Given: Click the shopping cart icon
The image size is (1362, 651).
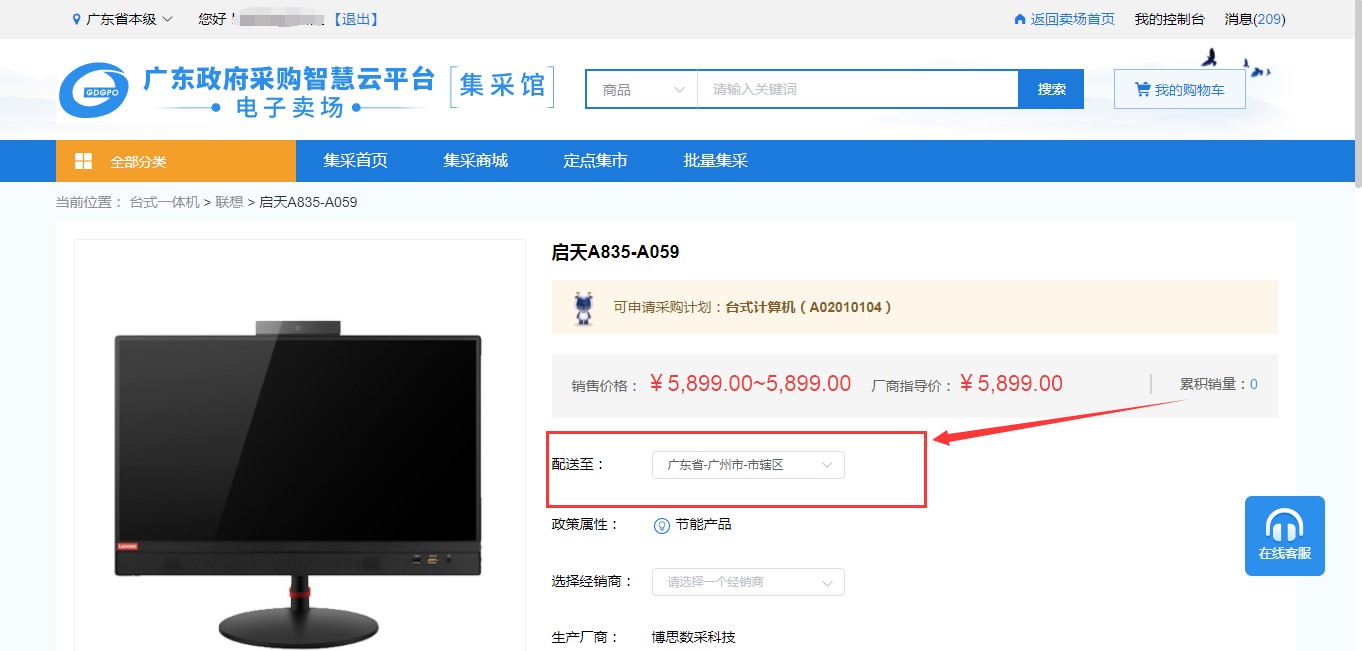Looking at the screenshot, I should 1142,89.
